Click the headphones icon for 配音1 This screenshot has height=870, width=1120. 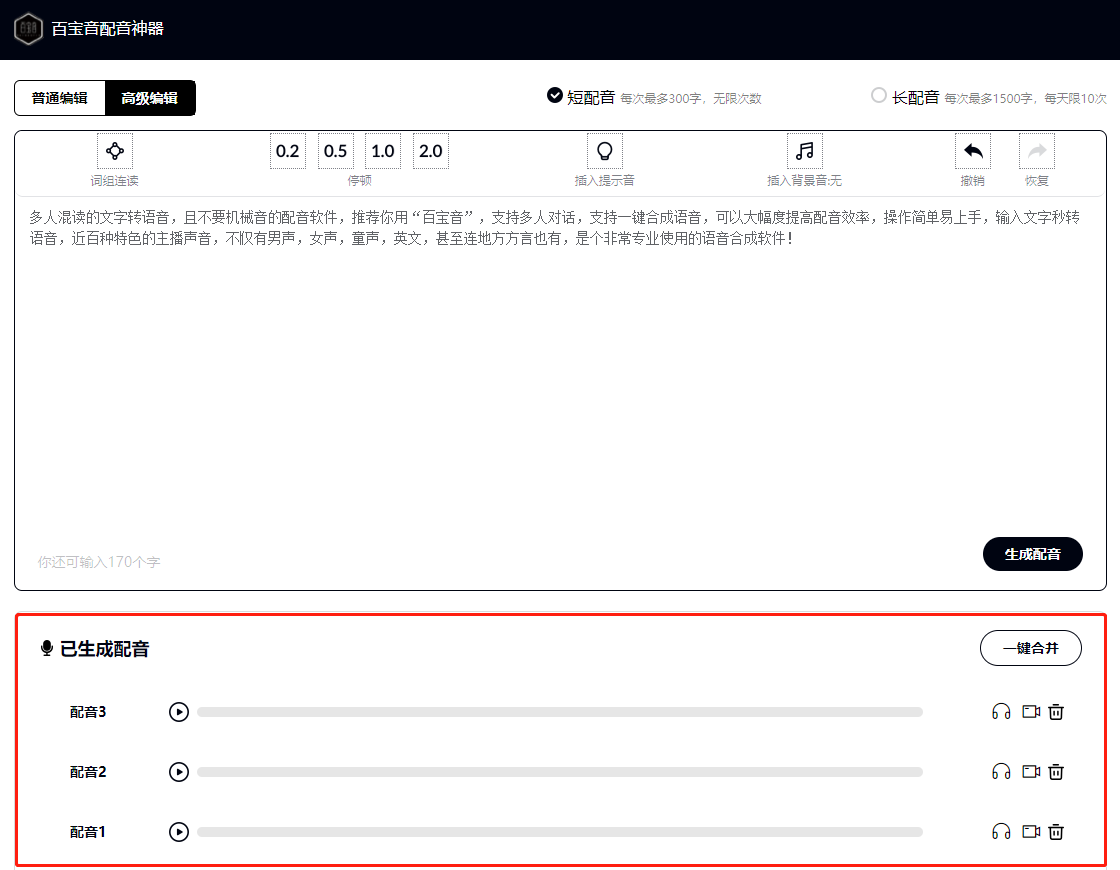pyautogui.click(x=1001, y=831)
